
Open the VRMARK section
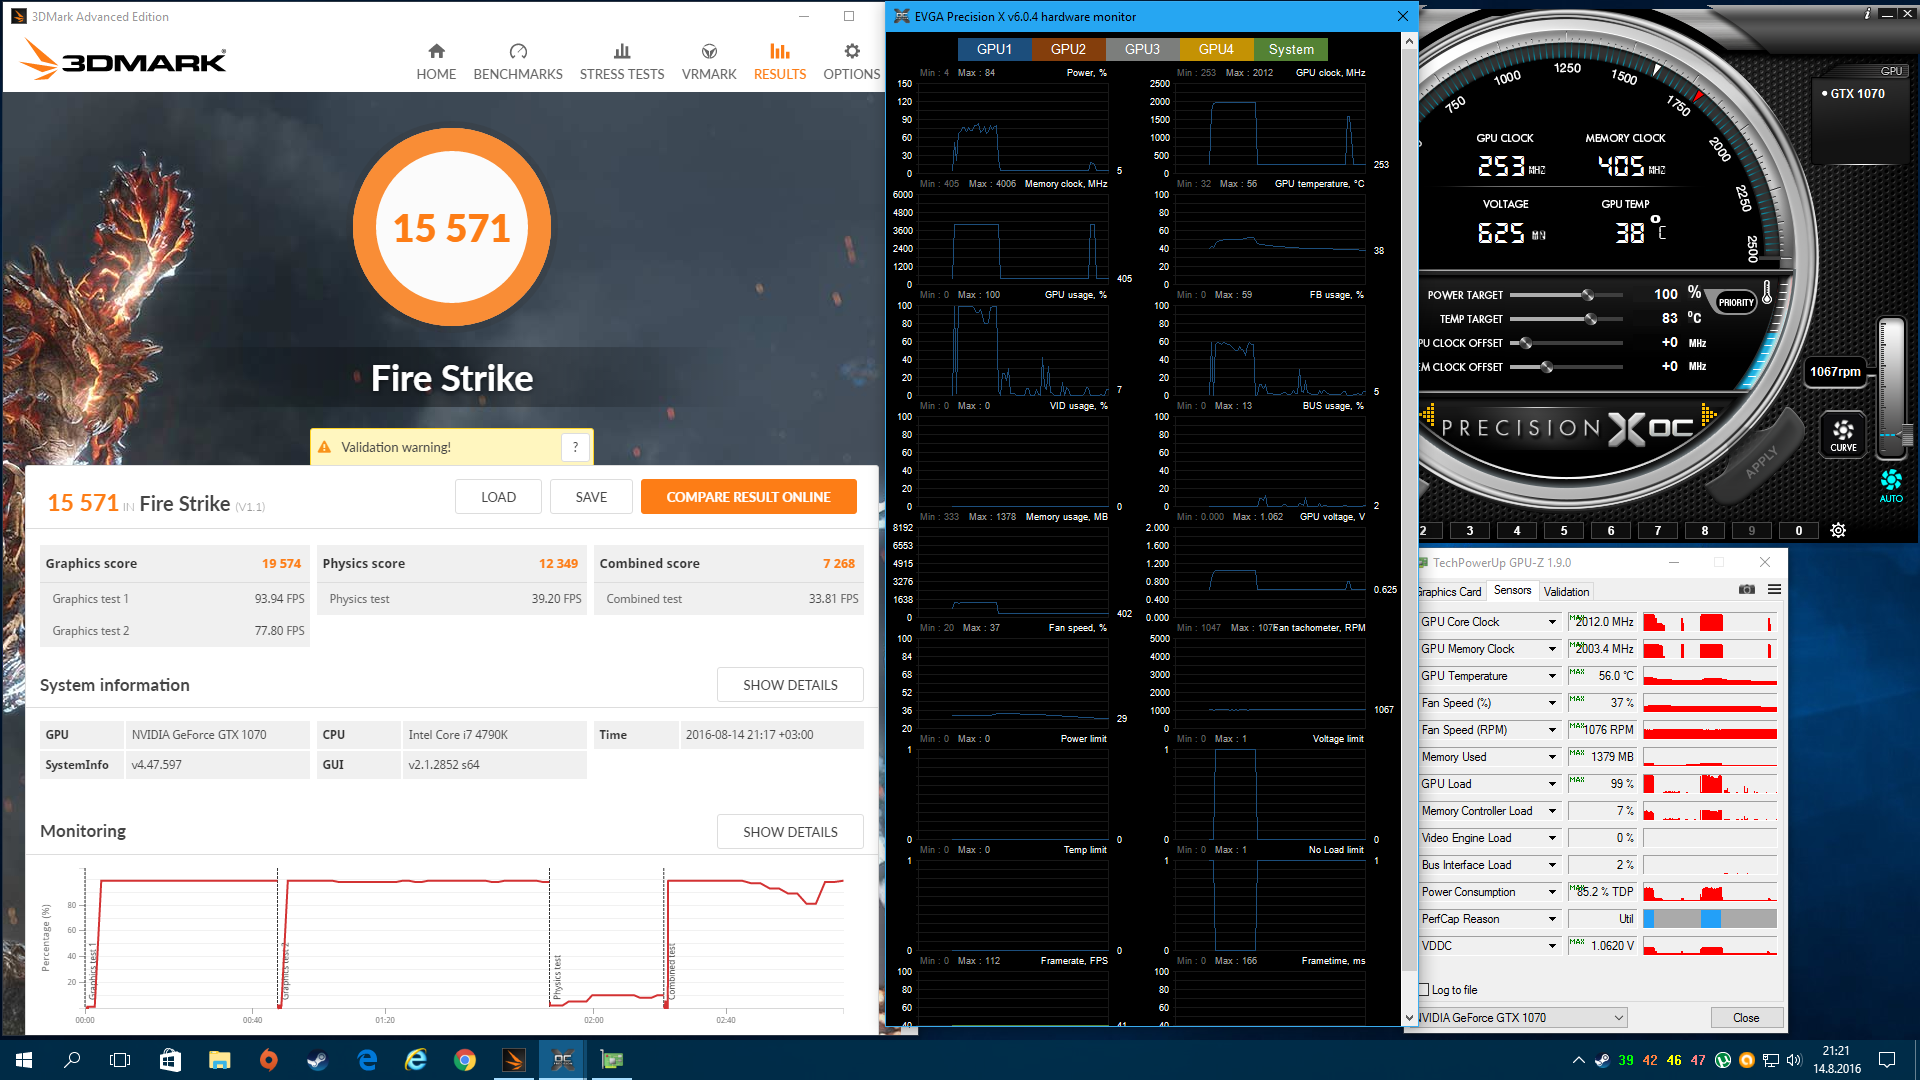pos(709,62)
